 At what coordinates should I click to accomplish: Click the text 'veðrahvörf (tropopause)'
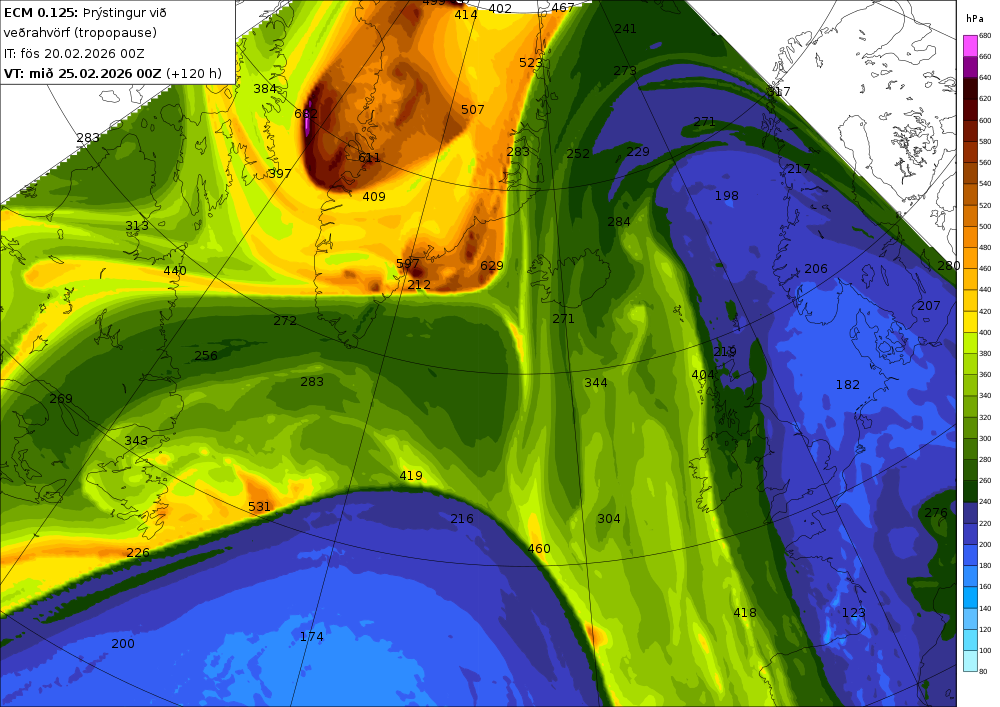click(80, 33)
